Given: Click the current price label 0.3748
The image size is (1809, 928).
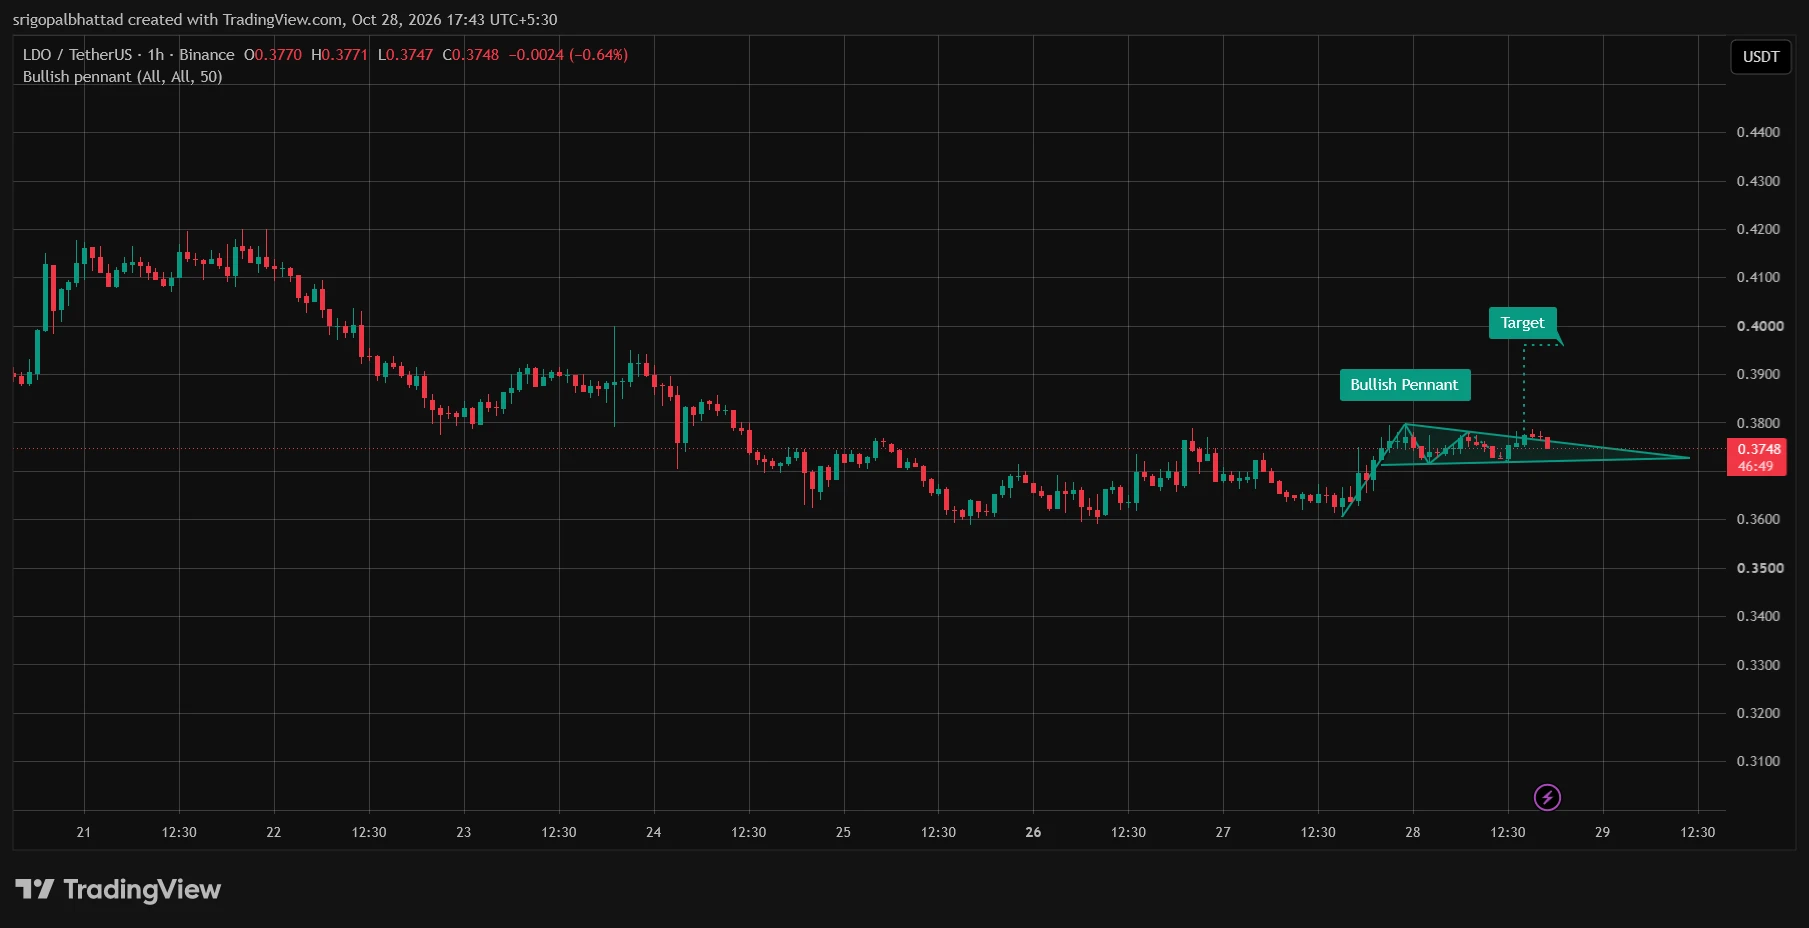Looking at the screenshot, I should pos(1757,449).
